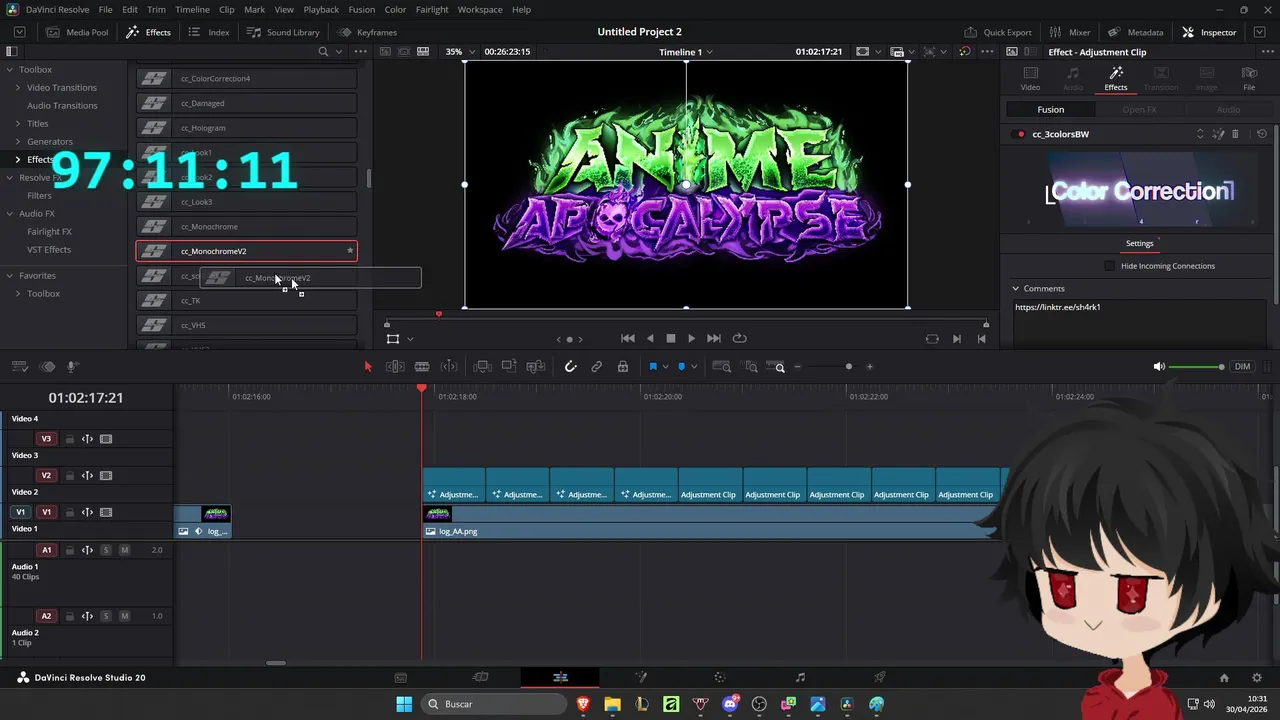
Task: Collapse the Favorites section
Action: (9, 276)
